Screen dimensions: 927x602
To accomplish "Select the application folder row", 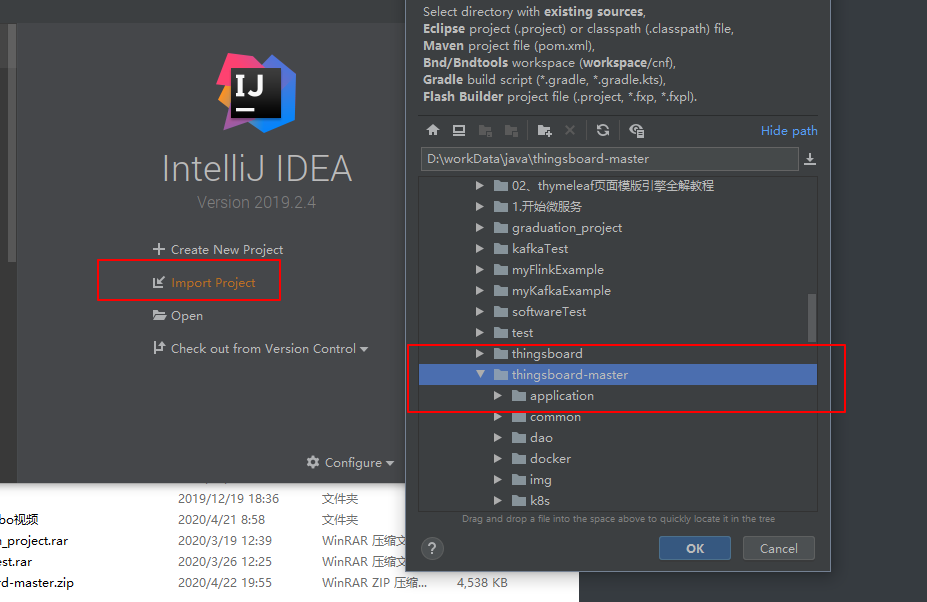I will point(618,396).
